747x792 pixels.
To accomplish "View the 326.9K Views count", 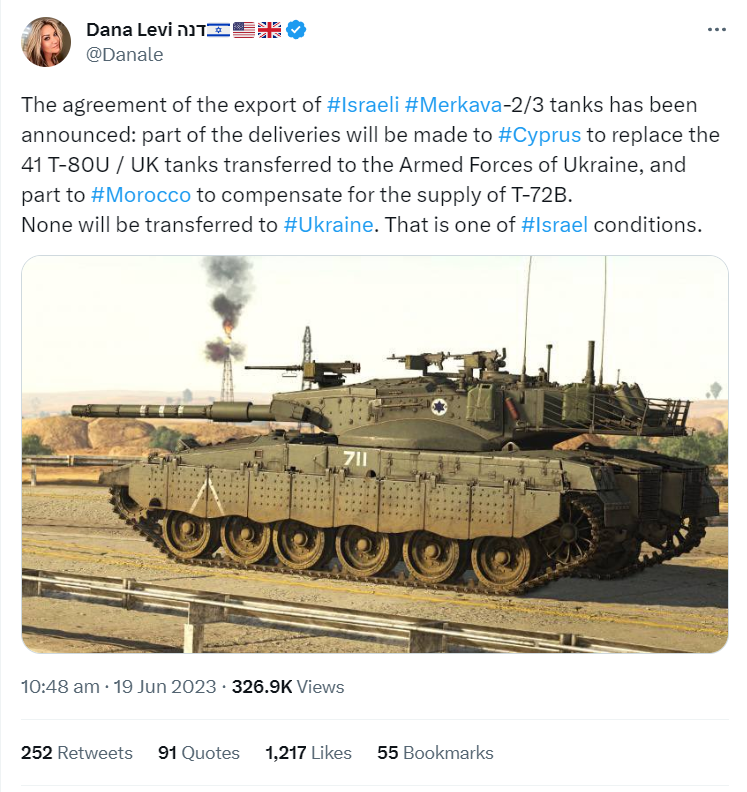I will [288, 687].
